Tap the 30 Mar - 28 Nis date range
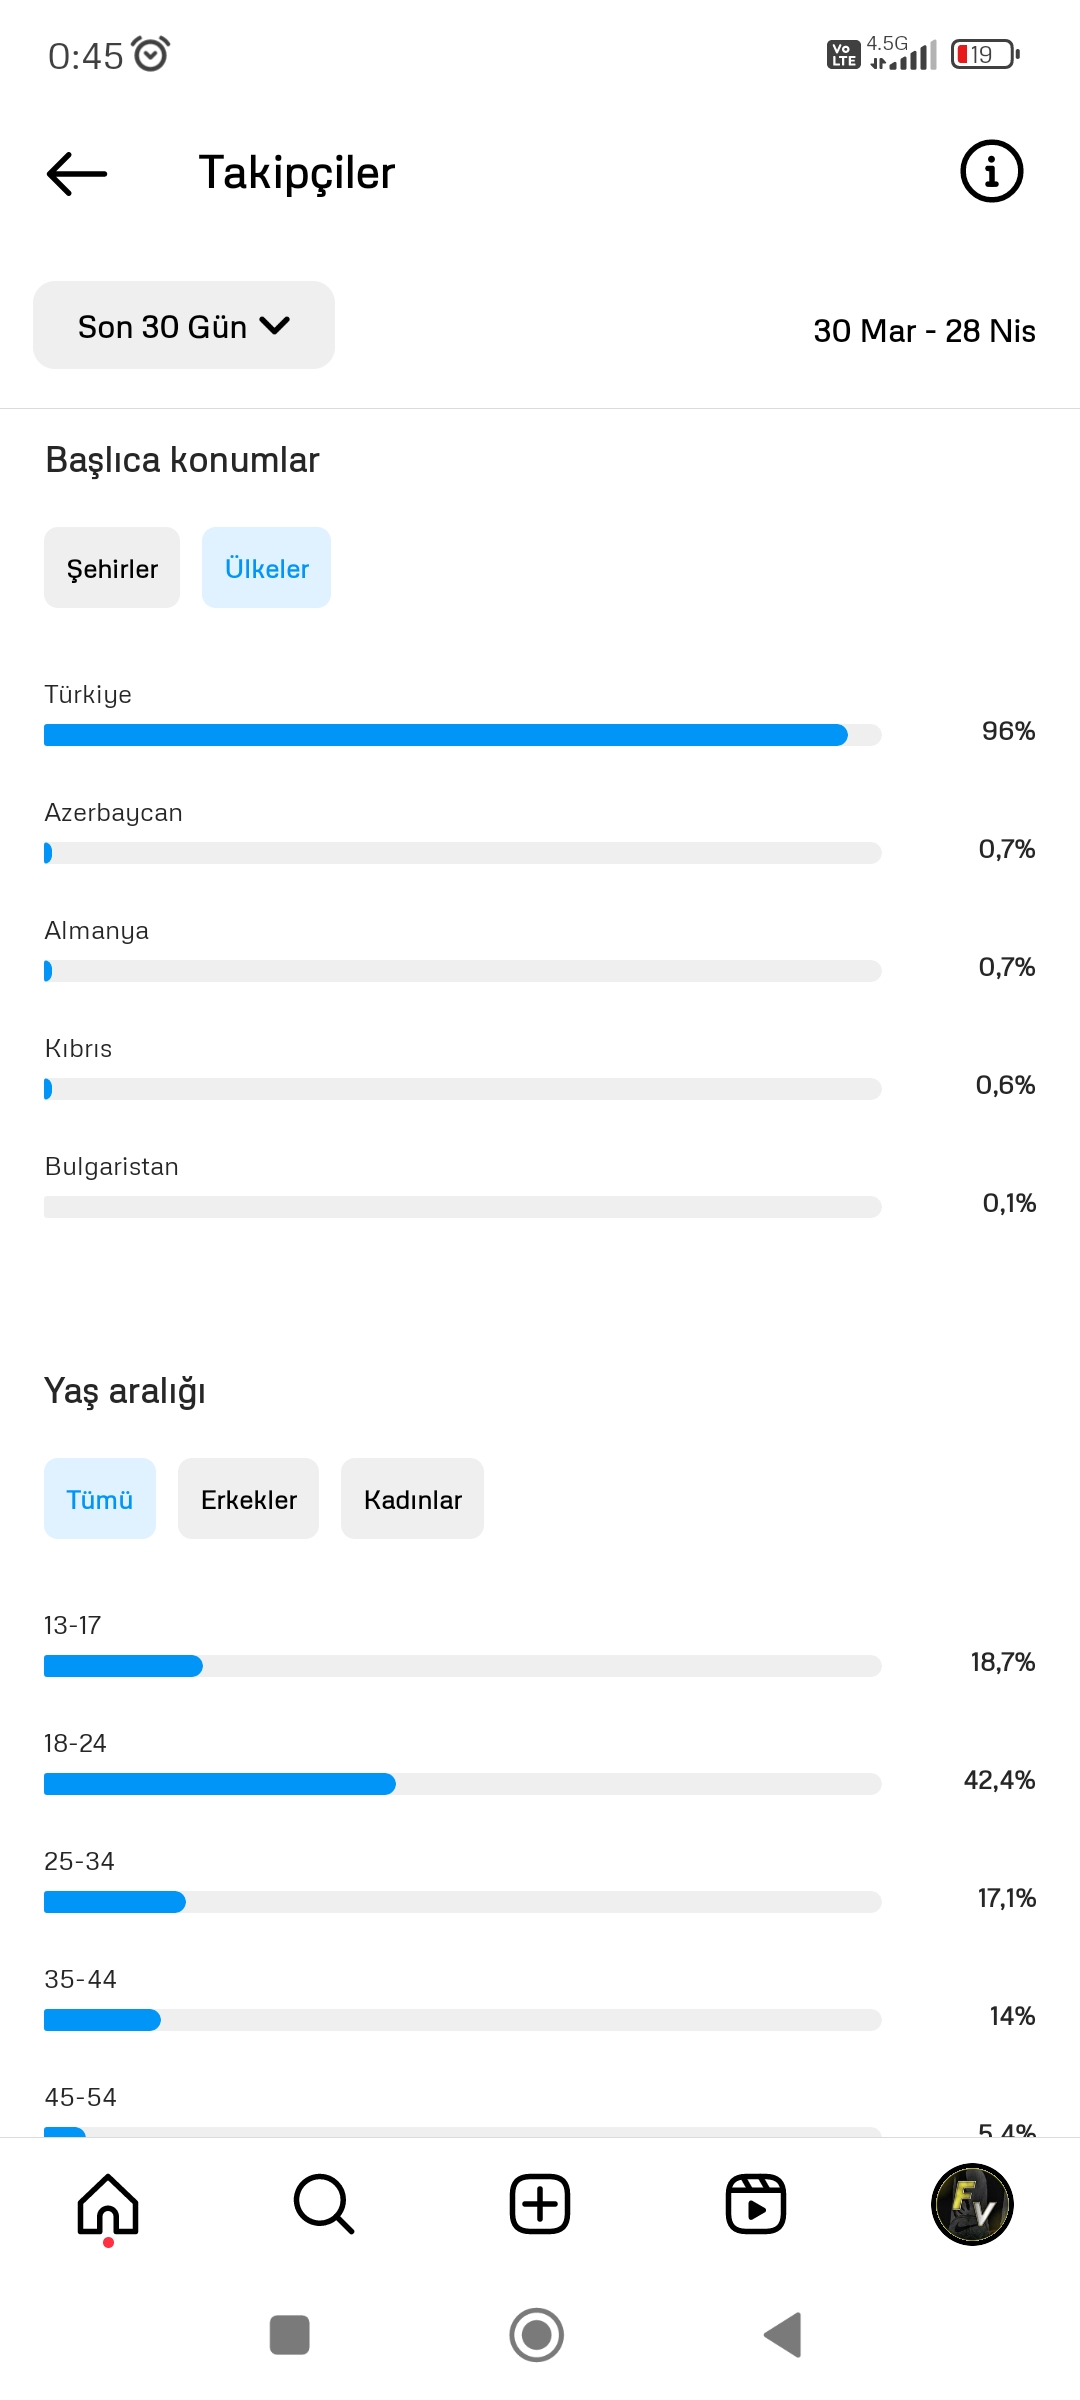Screen dimensions: 1080x2400 924,331
